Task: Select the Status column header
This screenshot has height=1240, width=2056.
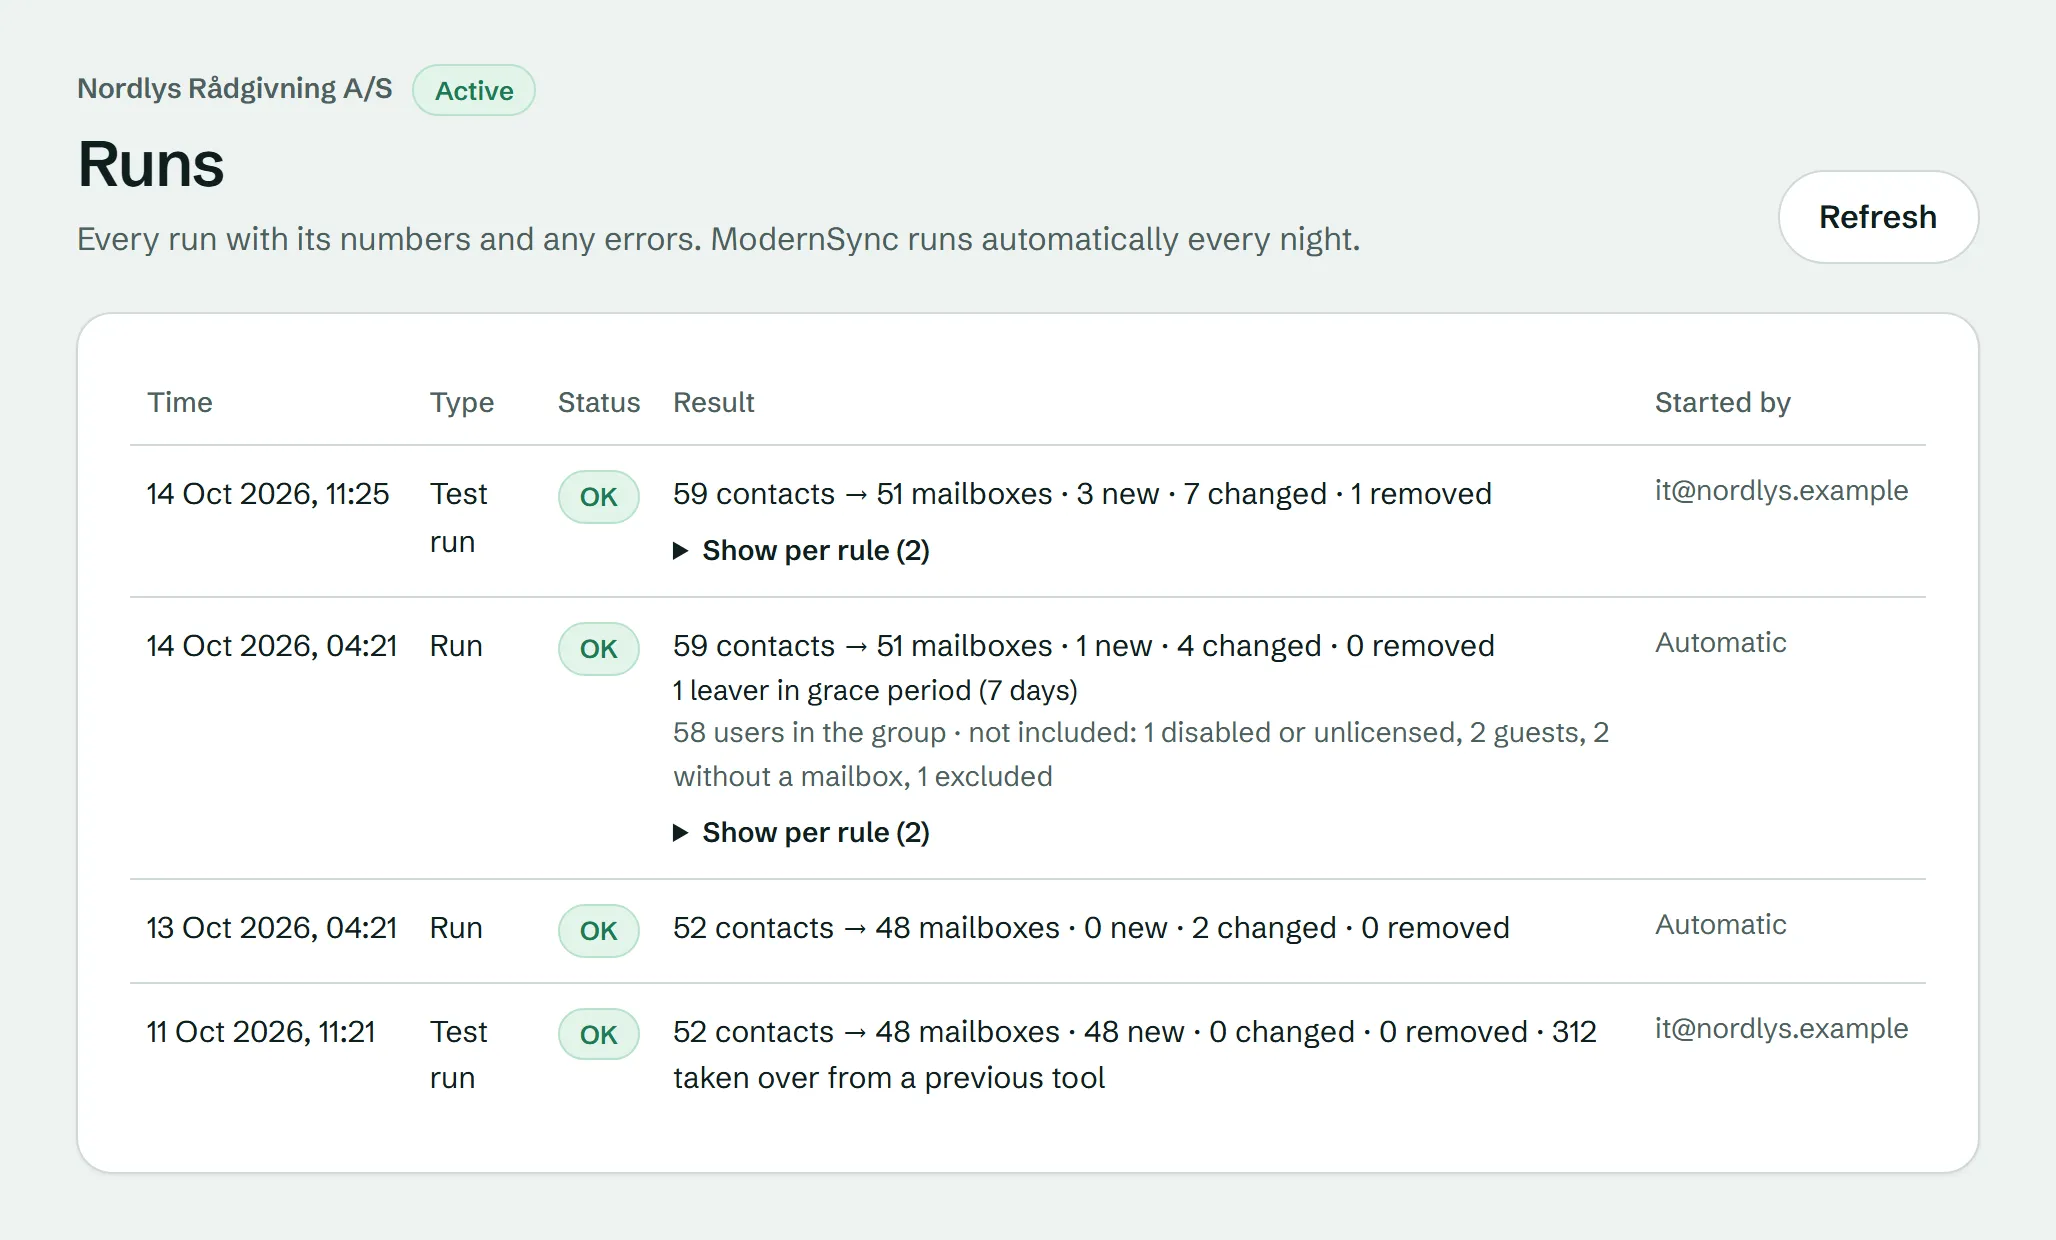Action: point(599,402)
